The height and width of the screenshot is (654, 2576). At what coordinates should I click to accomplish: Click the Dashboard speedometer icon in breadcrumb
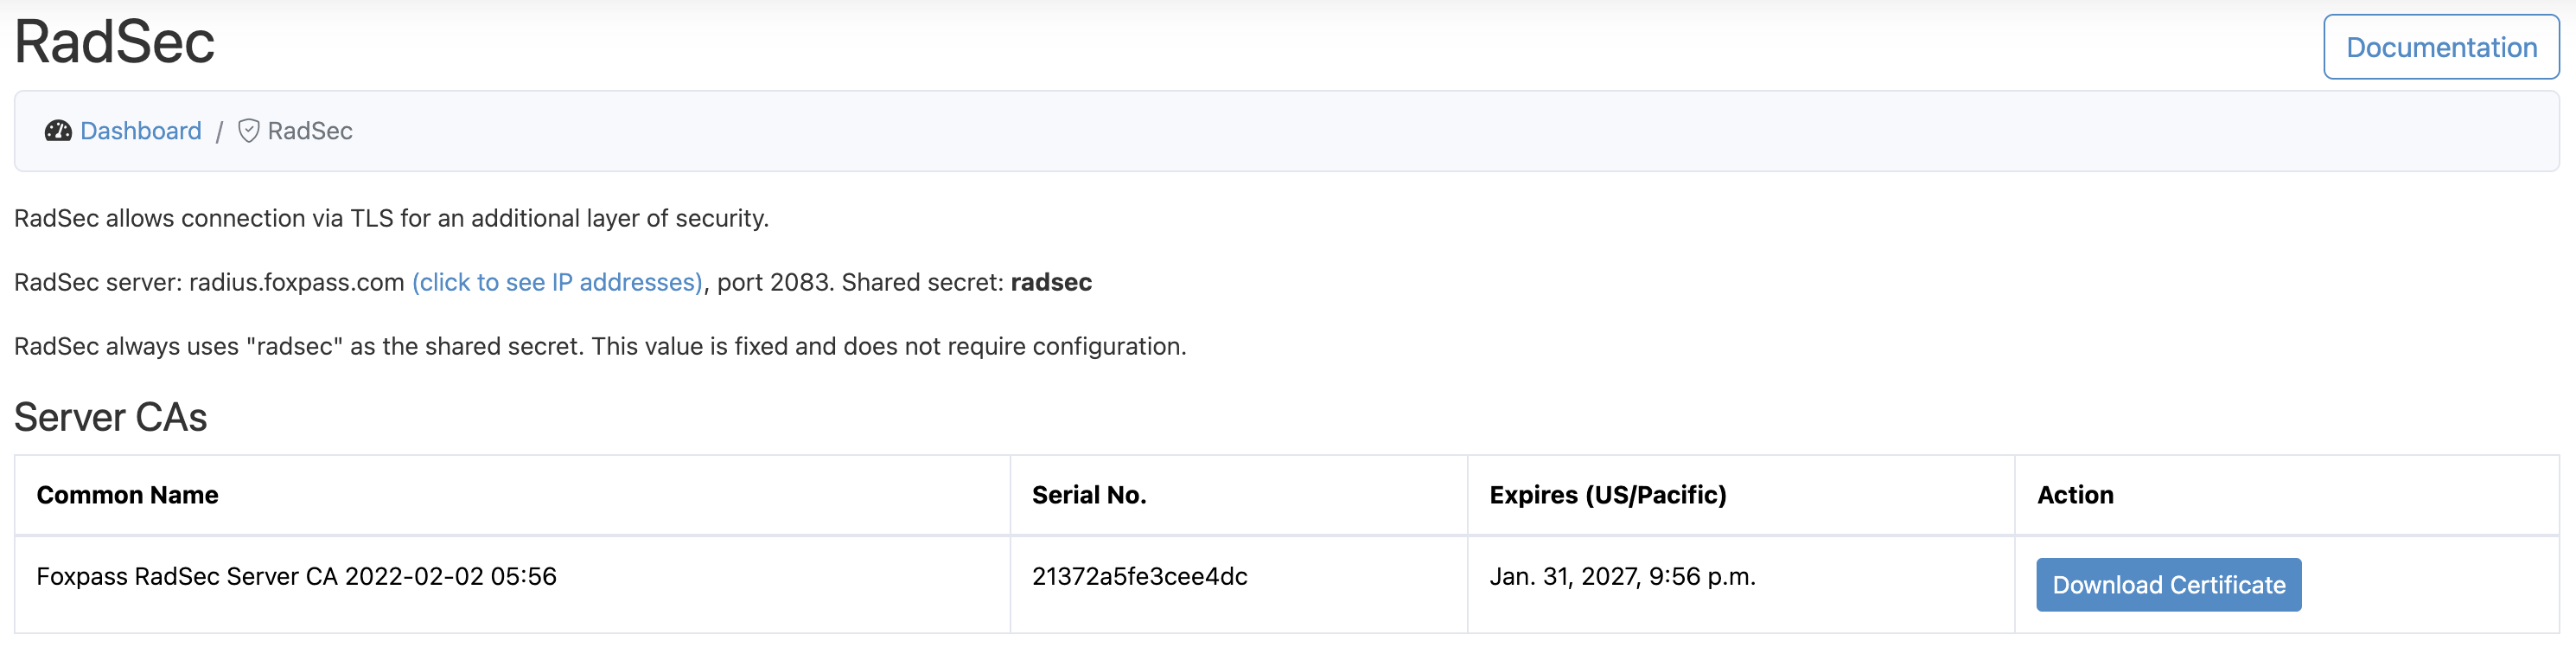point(58,131)
